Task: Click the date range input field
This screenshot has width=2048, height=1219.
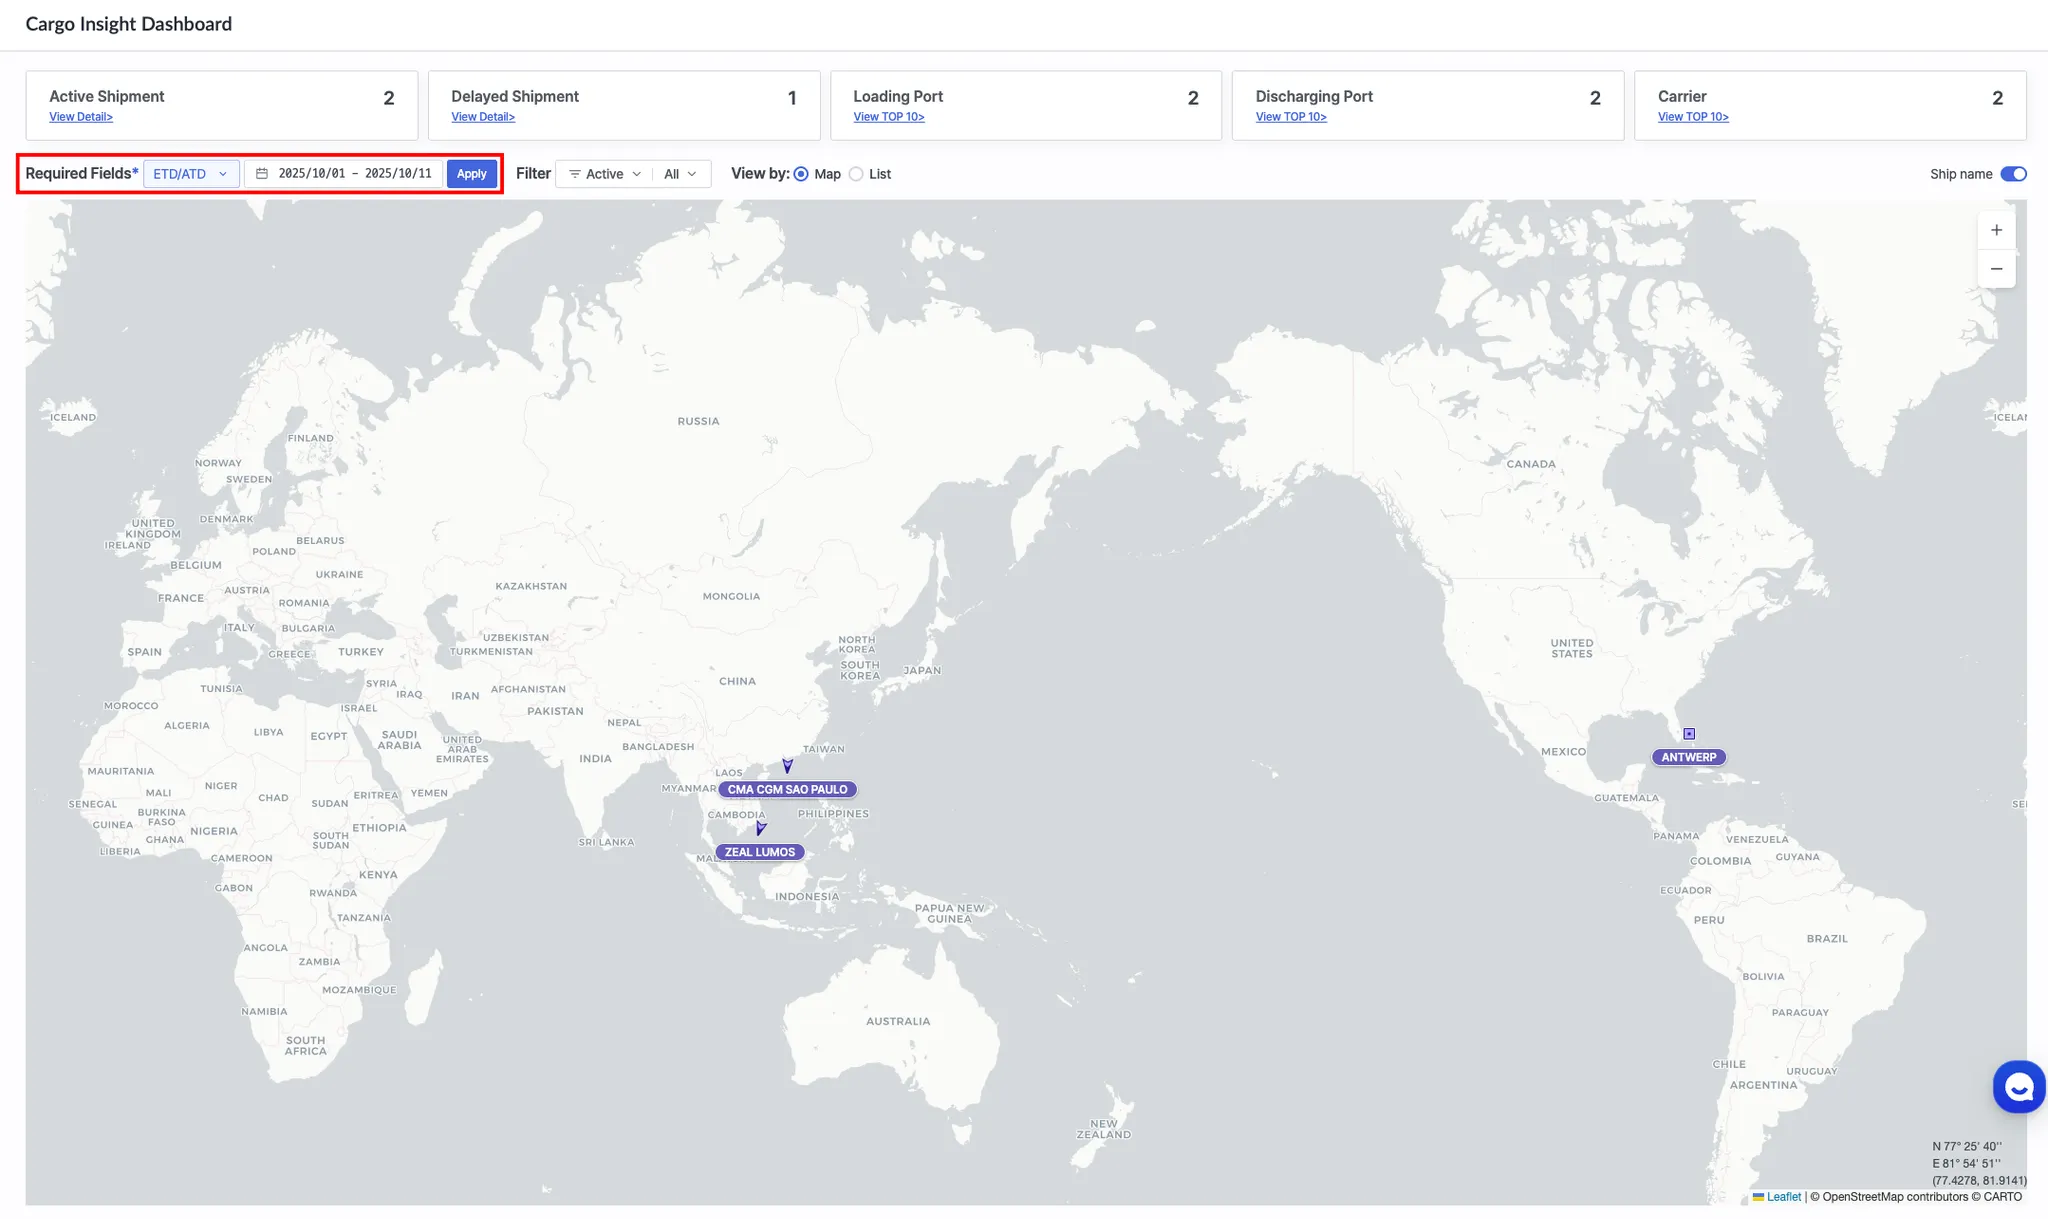Action: click(355, 174)
